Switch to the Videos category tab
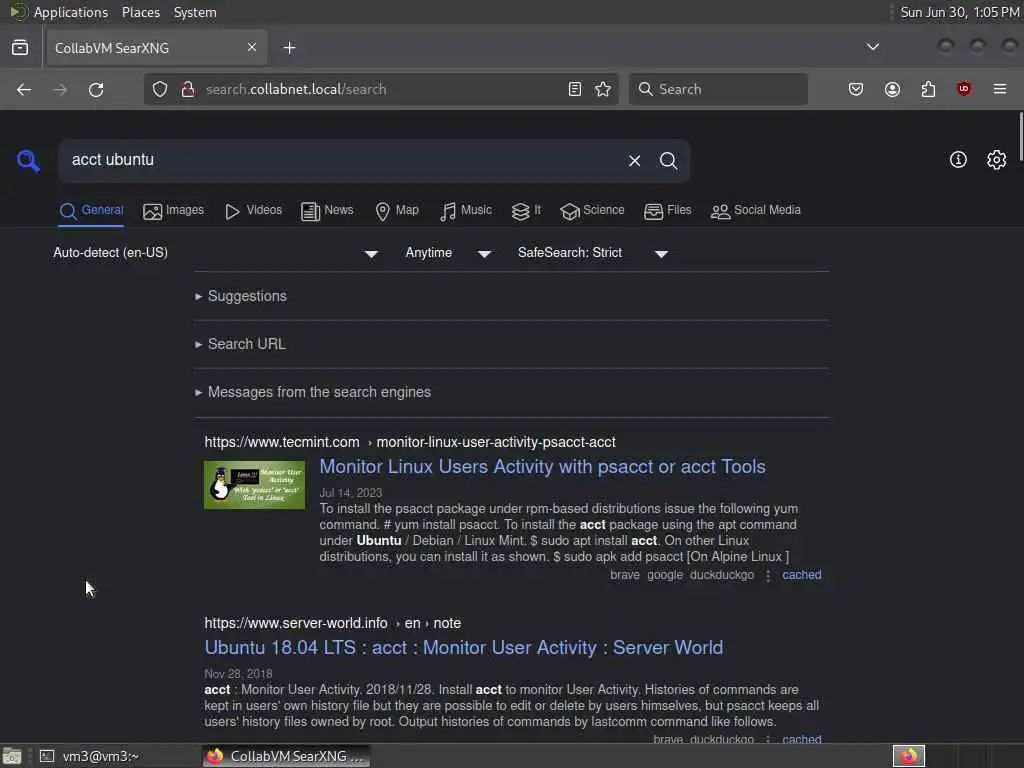This screenshot has width=1024, height=768. [x=253, y=210]
